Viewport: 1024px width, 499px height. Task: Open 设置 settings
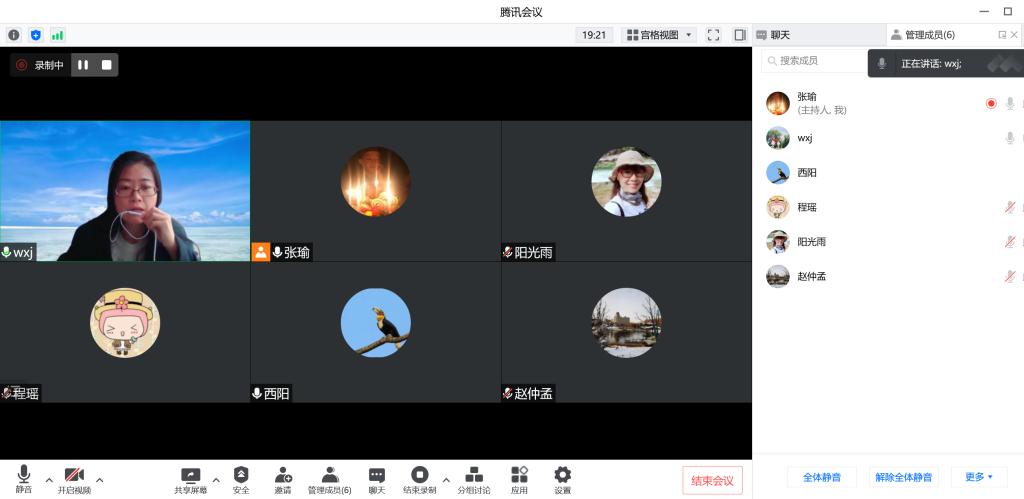[x=562, y=479]
